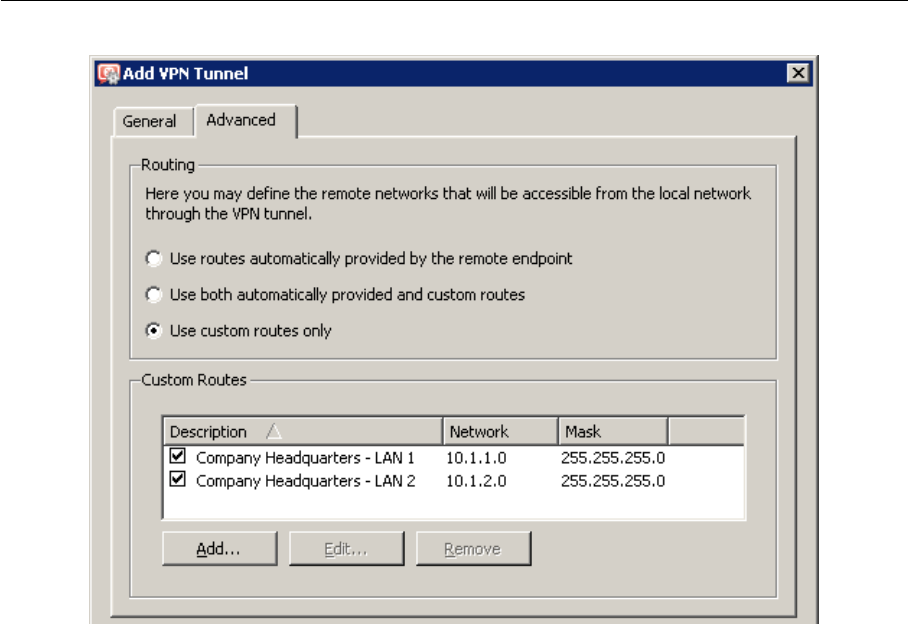Viewport: 908px width, 624px height.
Task: Click the Add VPN Tunnel title bar icon
Action: click(108, 73)
